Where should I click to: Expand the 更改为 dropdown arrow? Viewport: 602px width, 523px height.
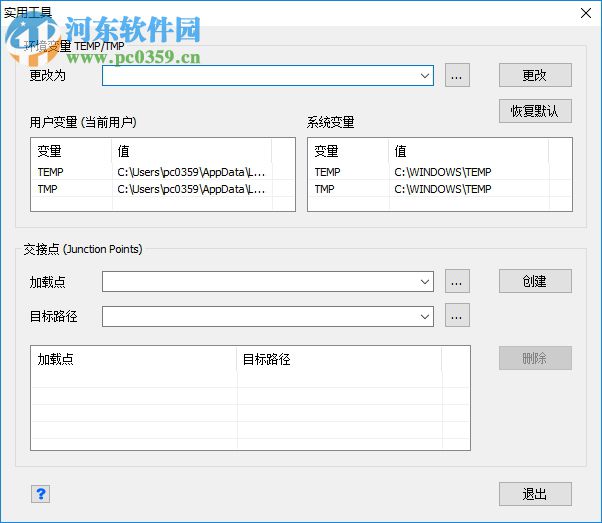[425, 76]
